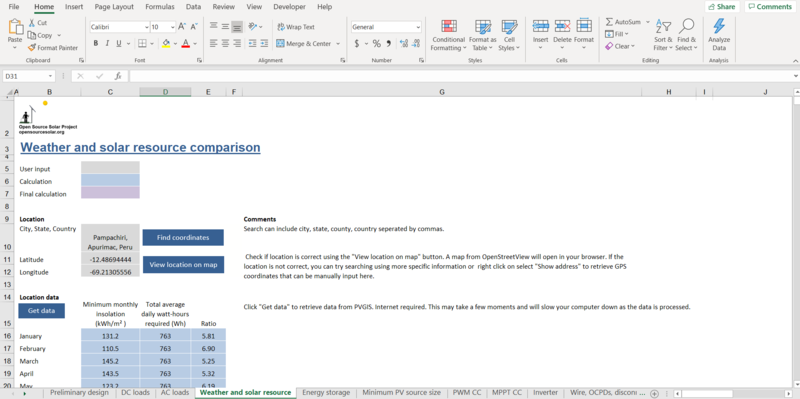Open the Comments pane button
This screenshot has height=399, width=800.
[x=770, y=7]
